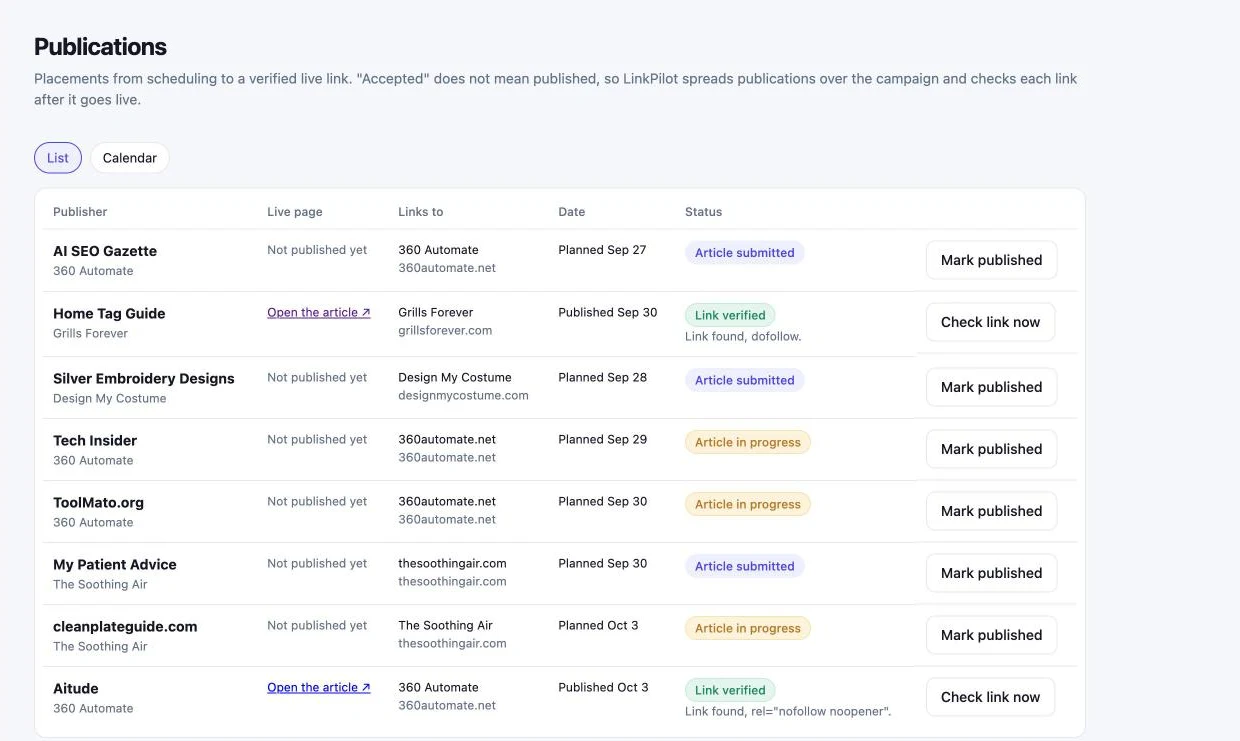This screenshot has height=741, width=1240.
Task: Click the Link verified badge for Aitude
Action: 730,690
